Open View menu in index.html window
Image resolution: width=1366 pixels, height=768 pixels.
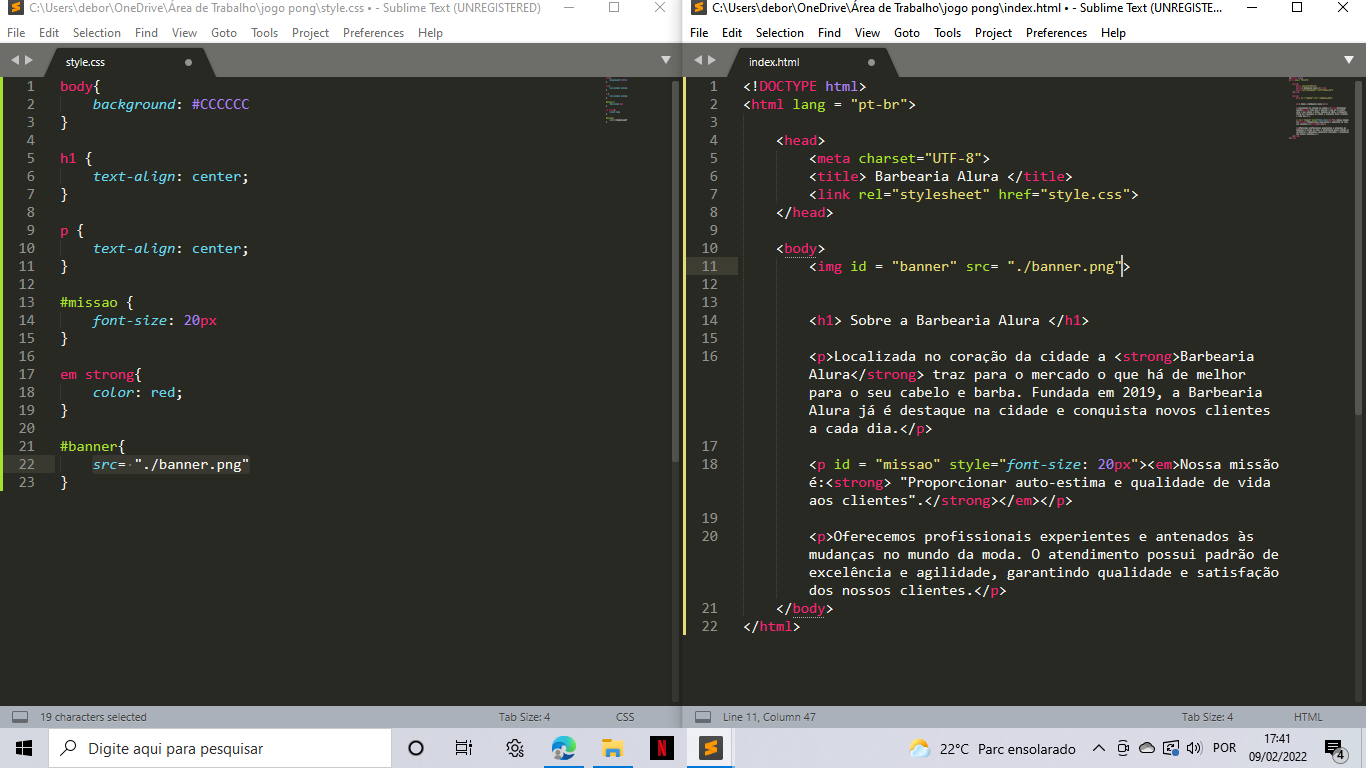click(867, 32)
